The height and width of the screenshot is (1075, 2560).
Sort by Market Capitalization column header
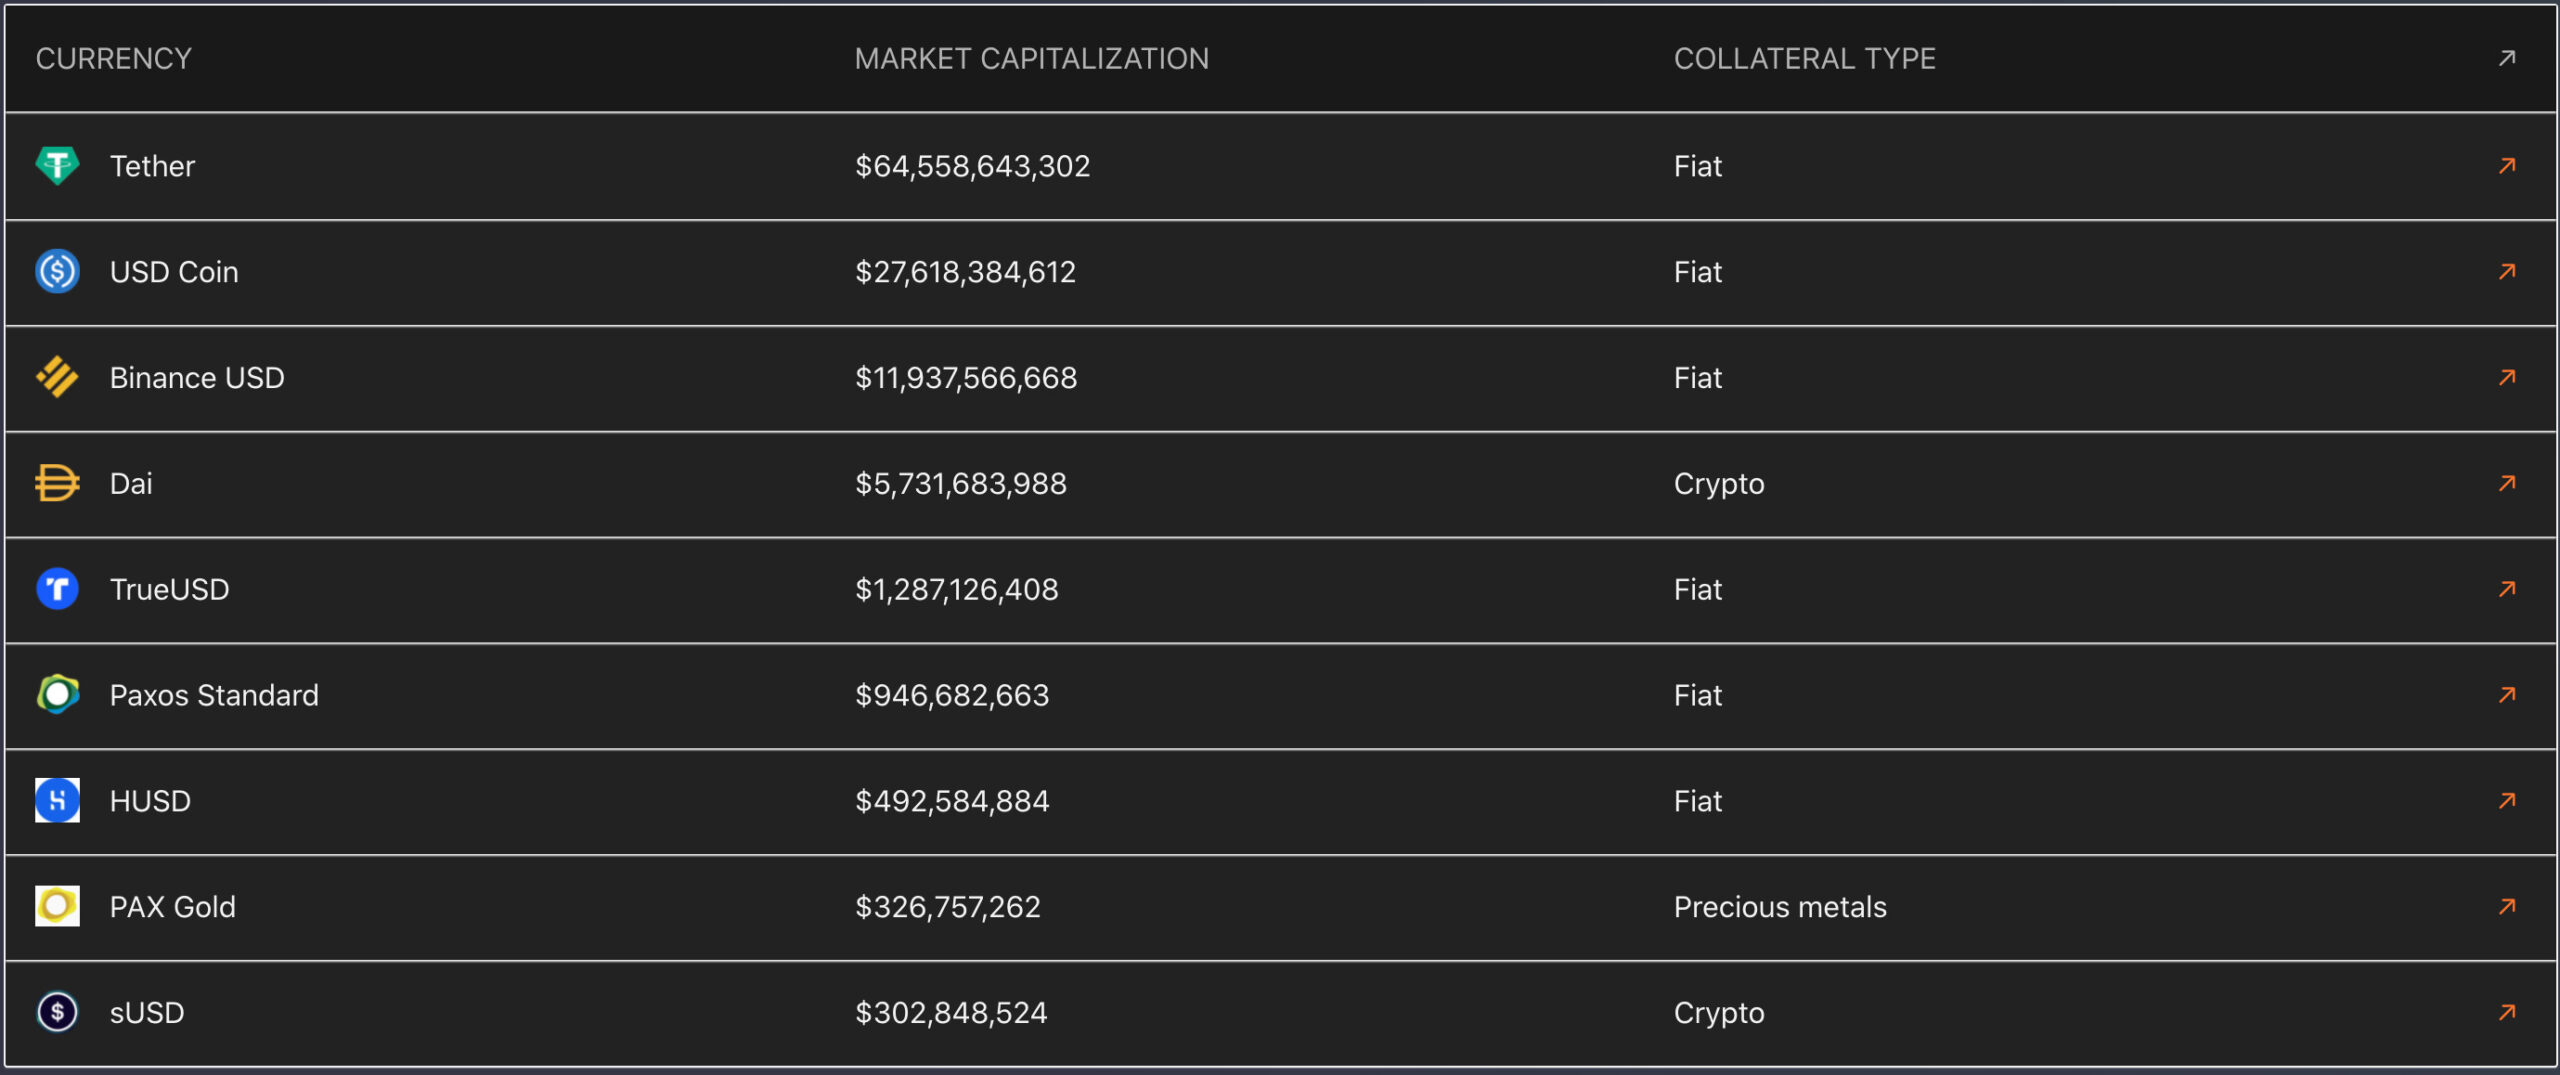click(1031, 59)
